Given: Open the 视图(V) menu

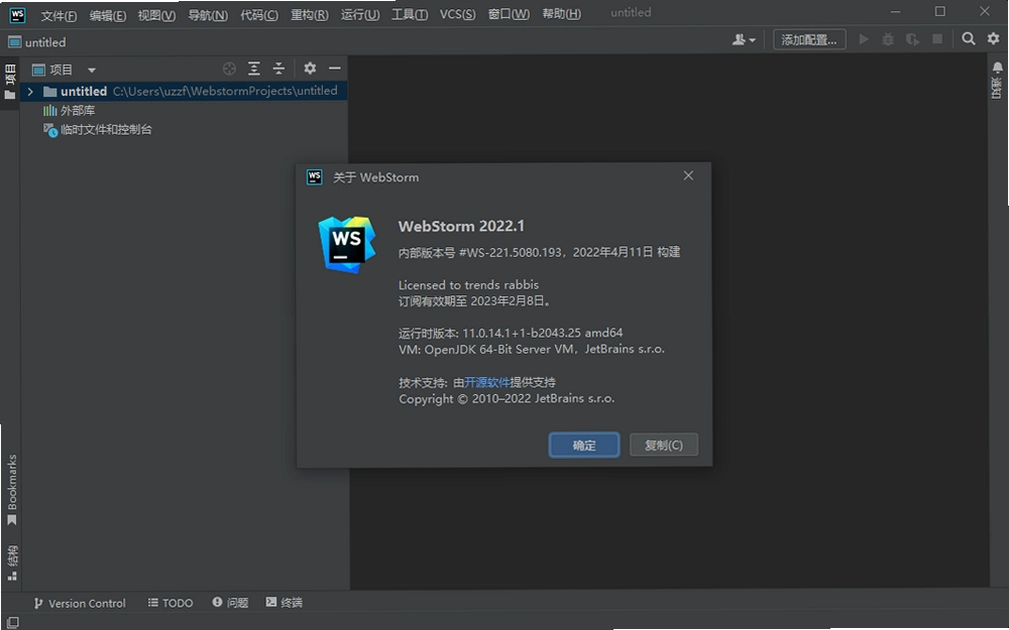Looking at the screenshot, I should (x=156, y=15).
